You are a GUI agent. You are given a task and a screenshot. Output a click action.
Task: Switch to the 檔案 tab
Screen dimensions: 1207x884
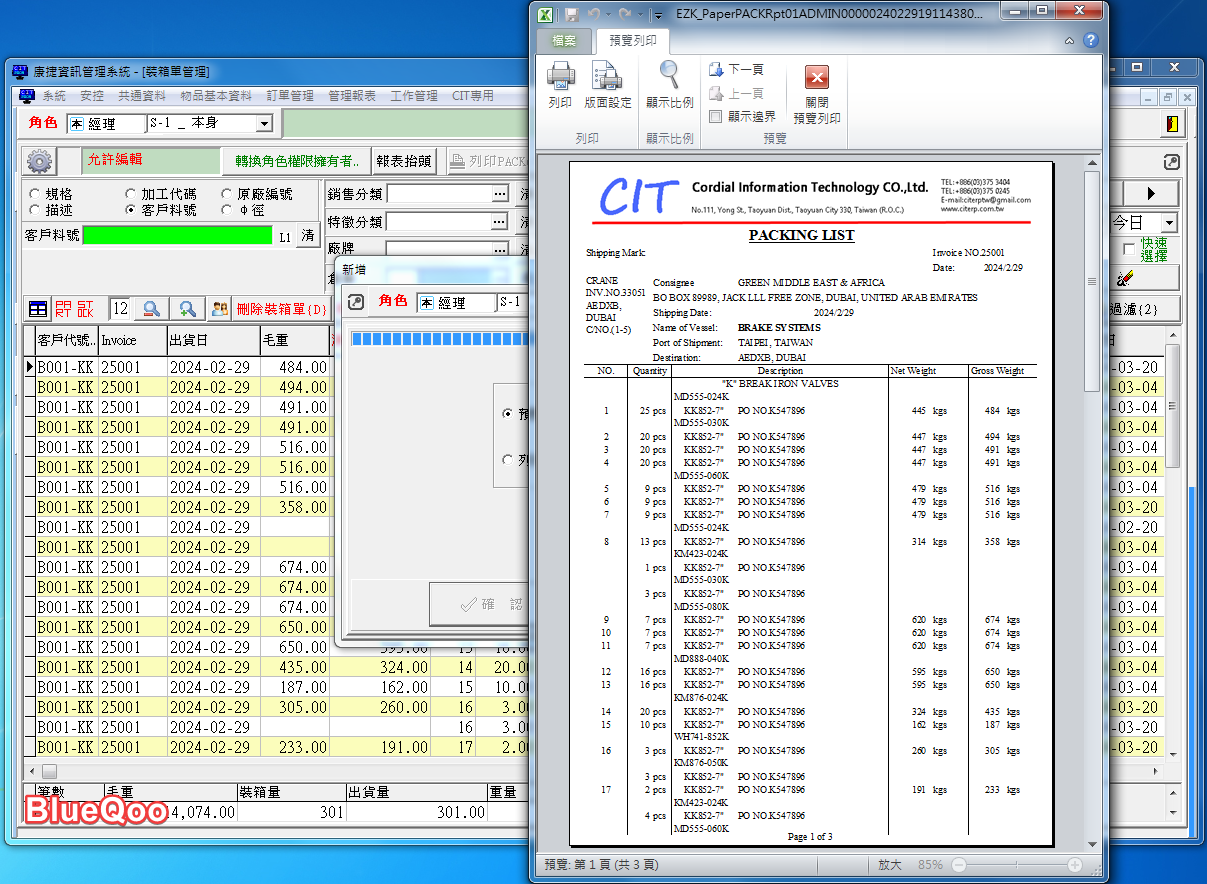[x=564, y=41]
